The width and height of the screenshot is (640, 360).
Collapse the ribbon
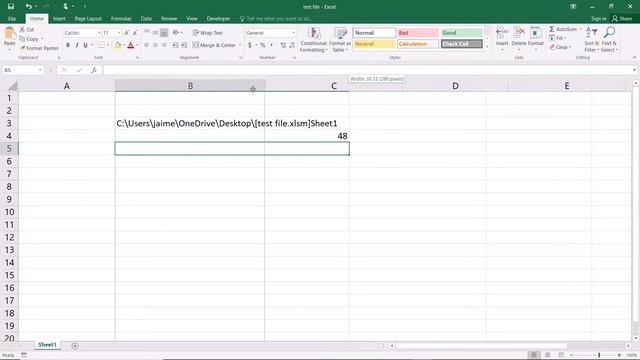pyautogui.click(x=634, y=58)
